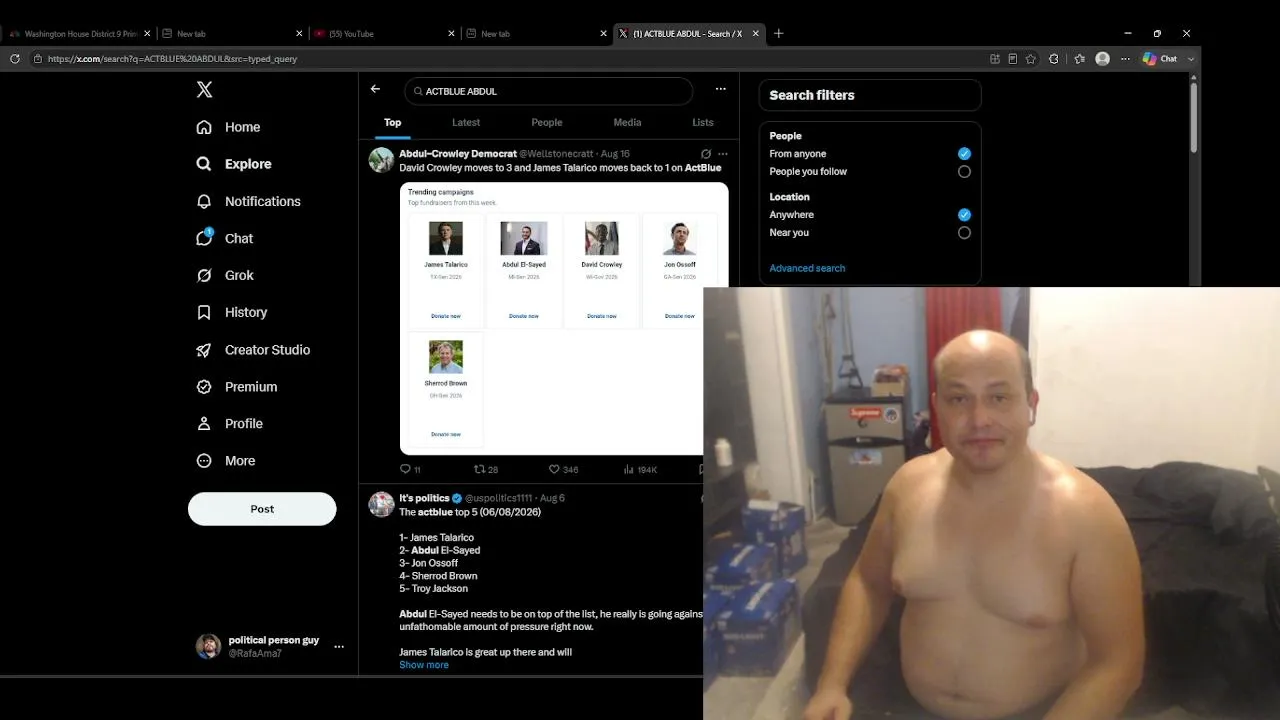1280x720 pixels.
Task: Open the It's politics profile name
Action: click(x=424, y=498)
